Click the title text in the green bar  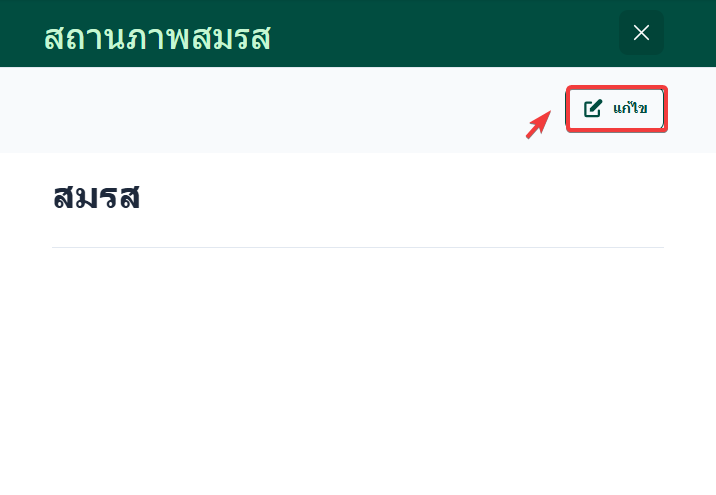tap(157, 37)
